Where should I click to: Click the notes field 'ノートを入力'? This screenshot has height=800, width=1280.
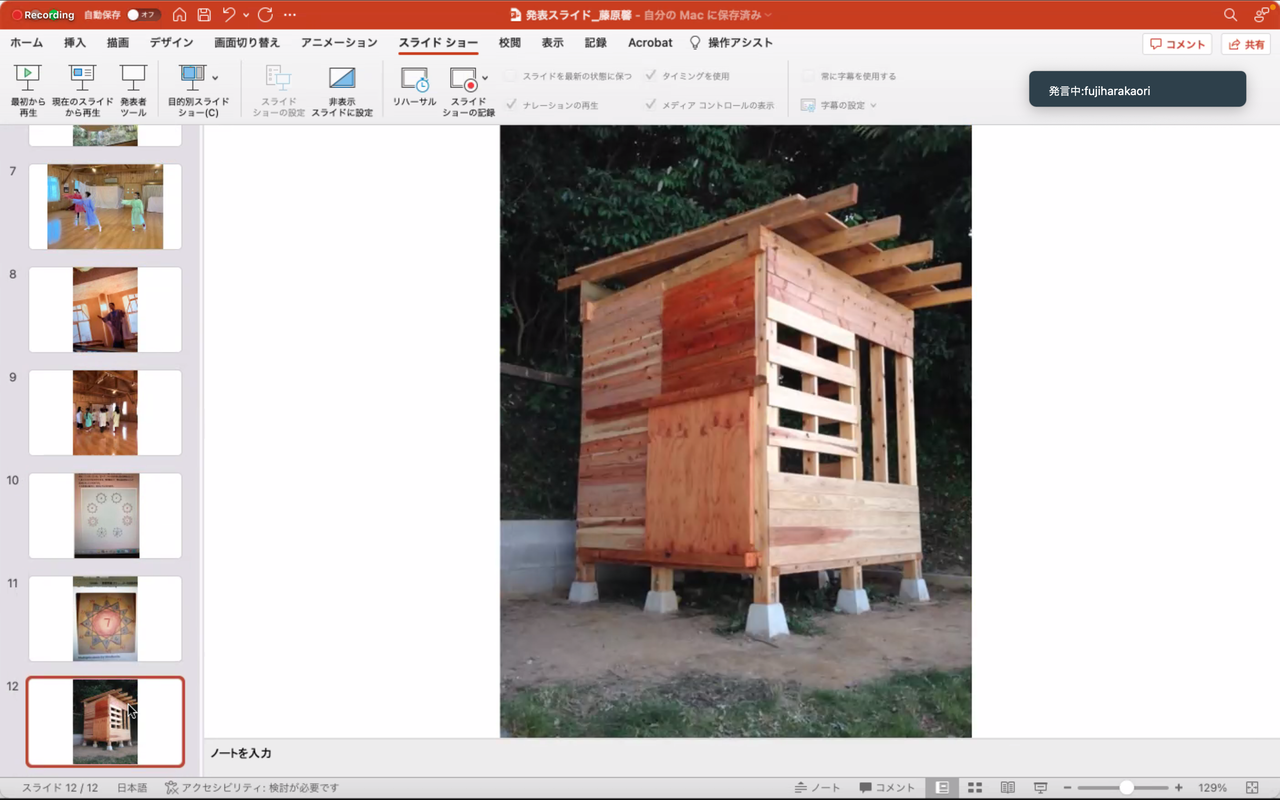[241, 753]
